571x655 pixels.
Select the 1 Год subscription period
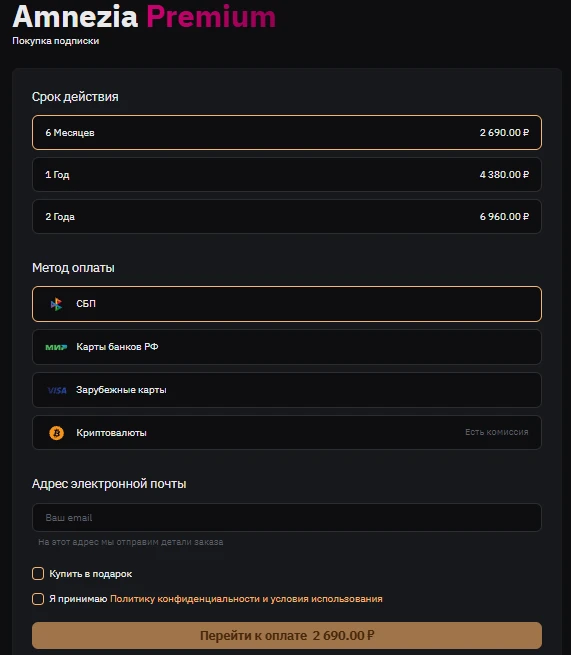[287, 175]
